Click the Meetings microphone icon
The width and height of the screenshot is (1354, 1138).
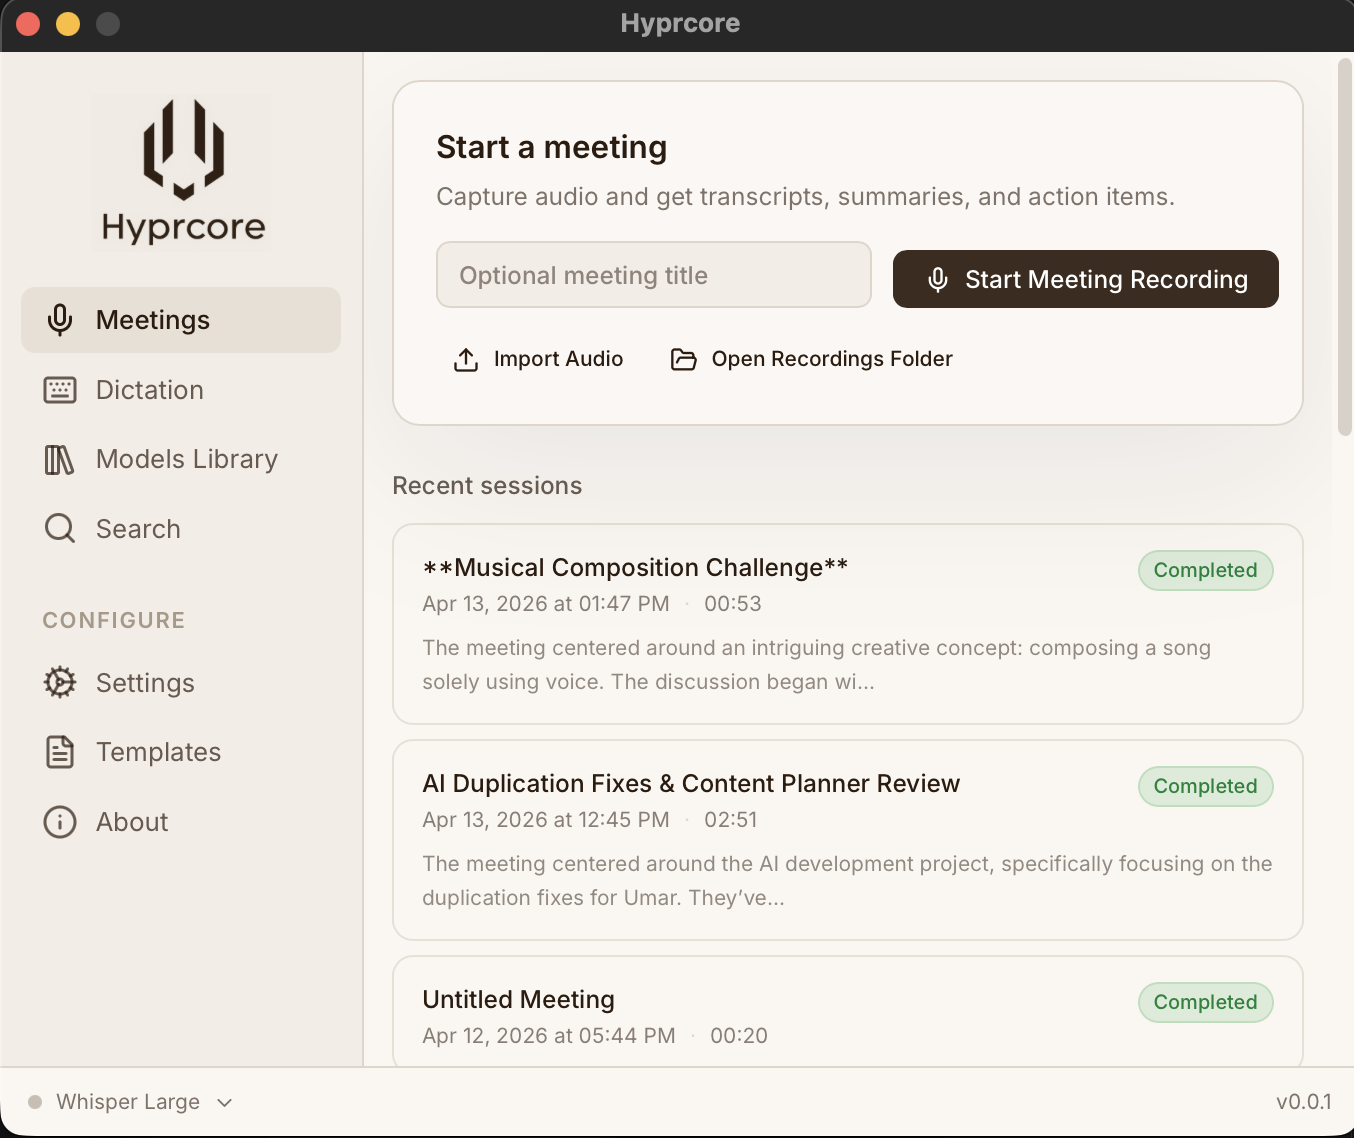point(60,320)
